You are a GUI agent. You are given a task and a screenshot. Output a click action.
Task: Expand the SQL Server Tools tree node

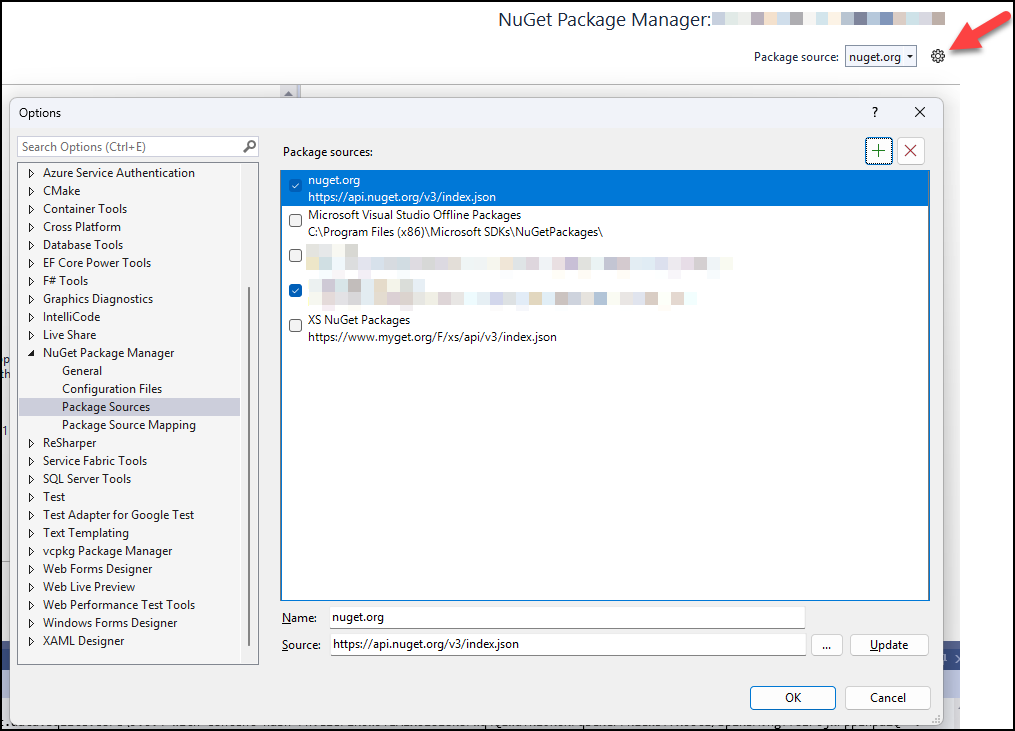[x=30, y=478]
